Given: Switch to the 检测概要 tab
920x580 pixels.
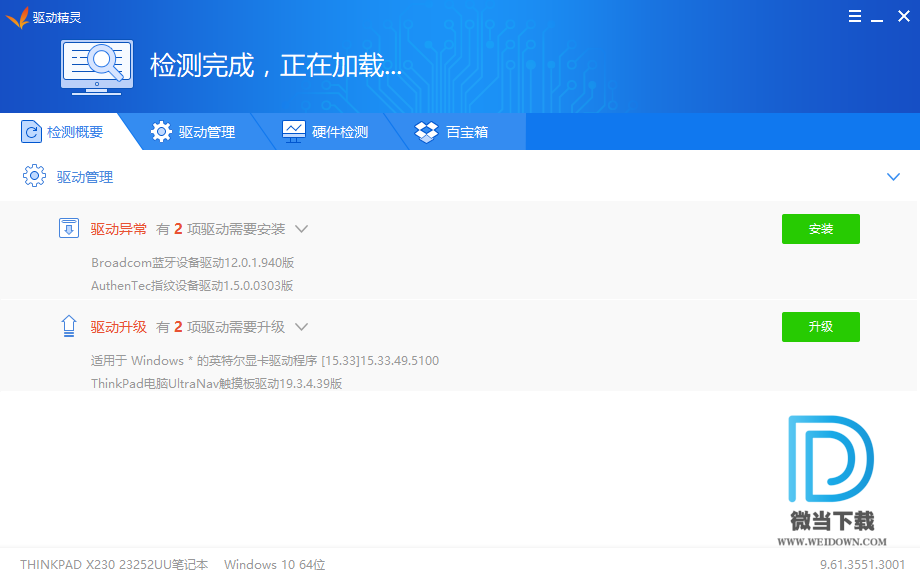Looking at the screenshot, I should (x=62, y=132).
